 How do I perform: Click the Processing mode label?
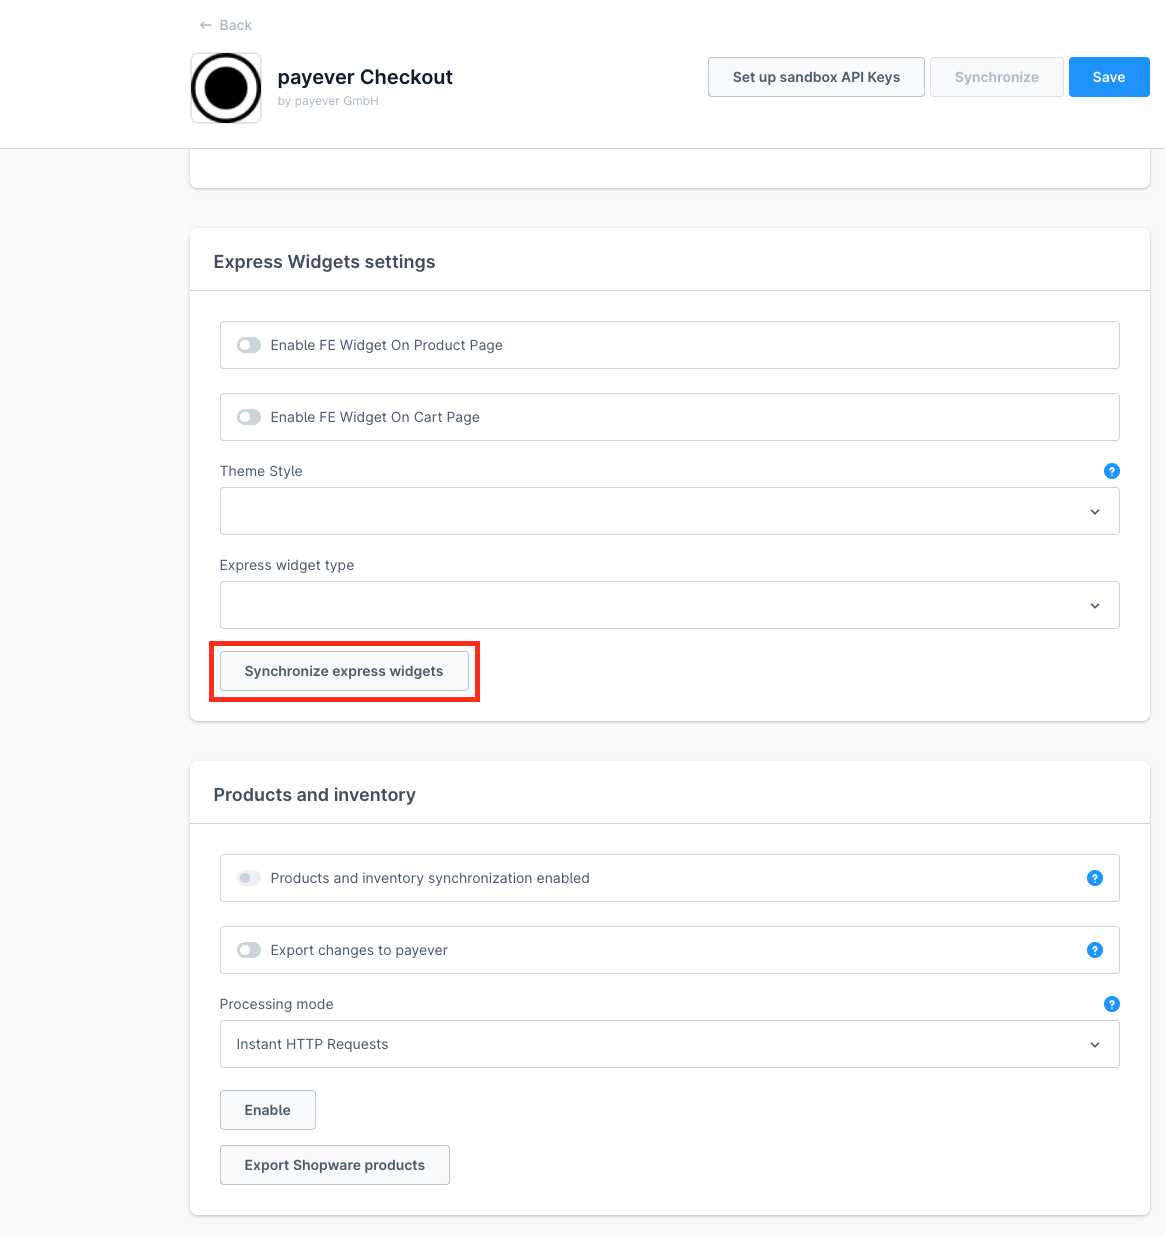277,1004
